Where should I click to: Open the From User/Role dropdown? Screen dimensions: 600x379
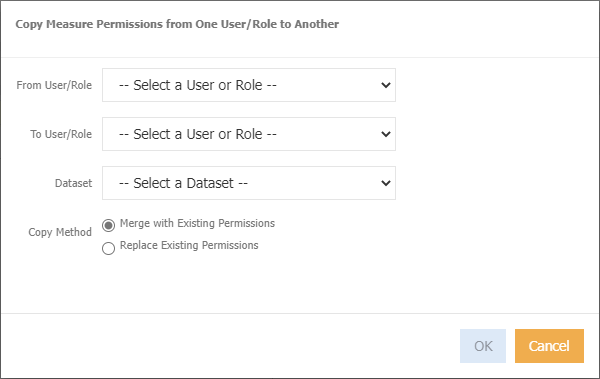coord(249,85)
